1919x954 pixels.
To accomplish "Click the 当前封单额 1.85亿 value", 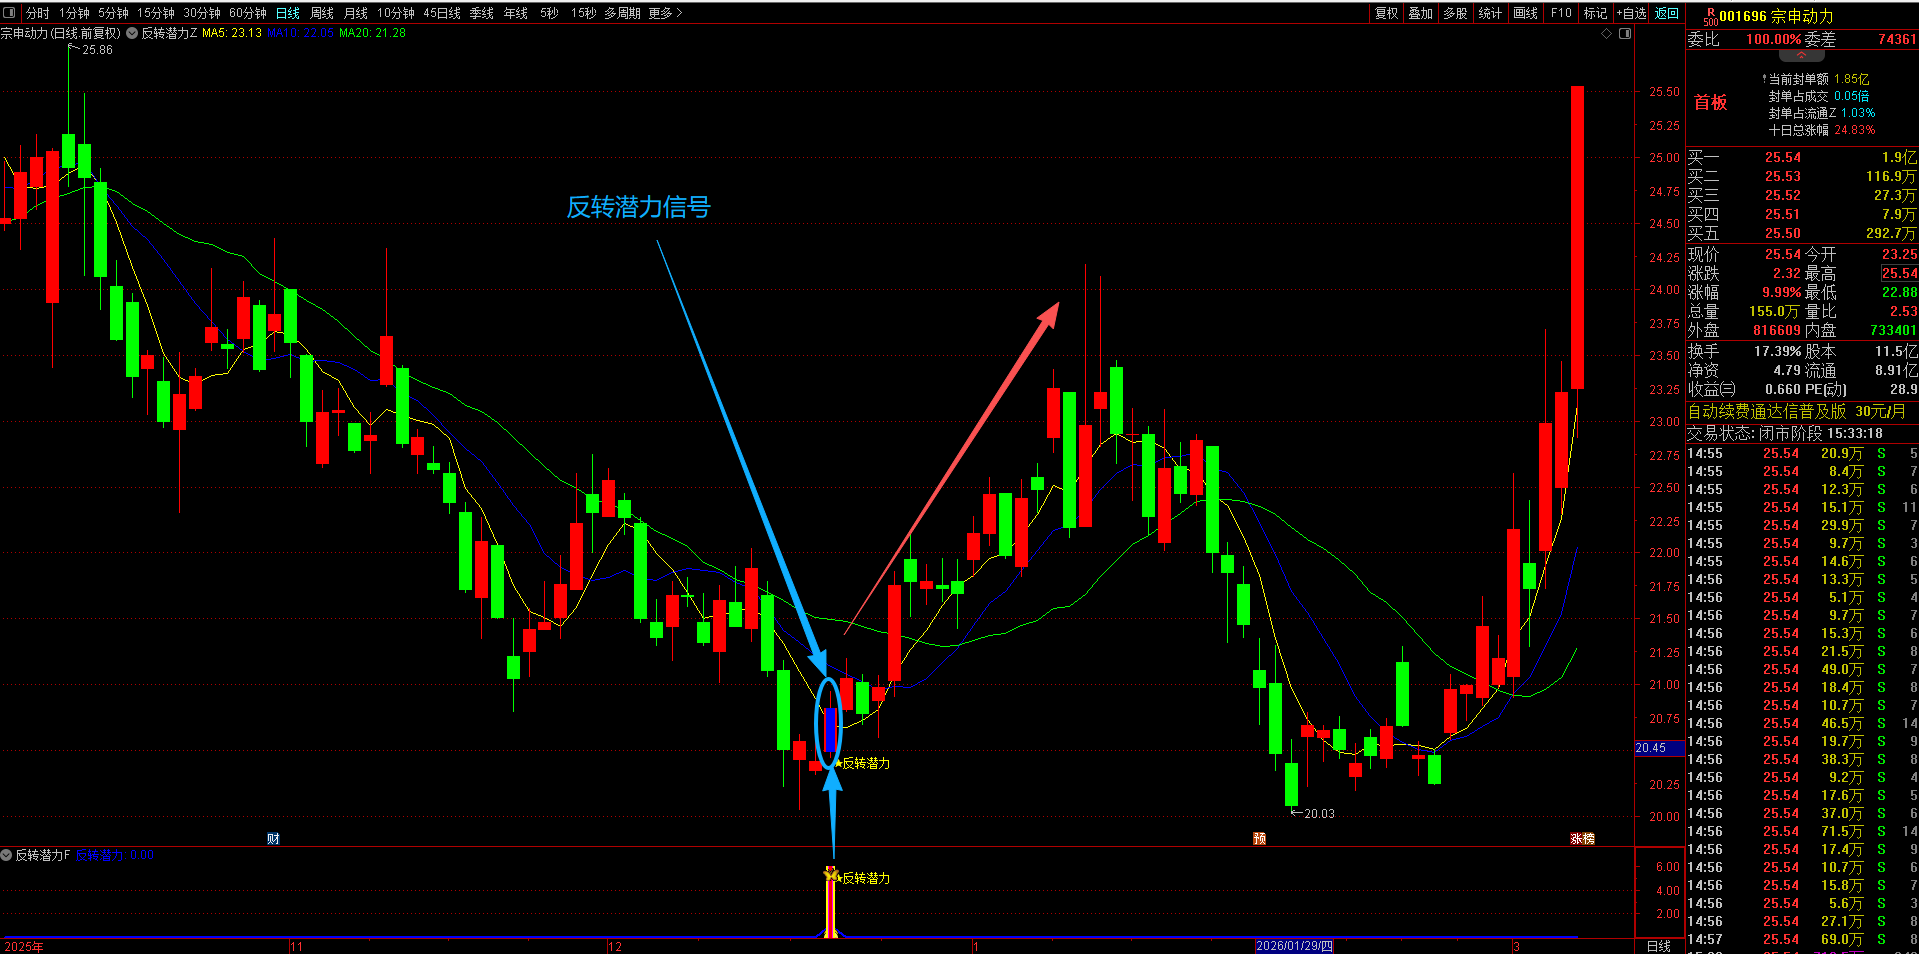I will [x=1851, y=79].
